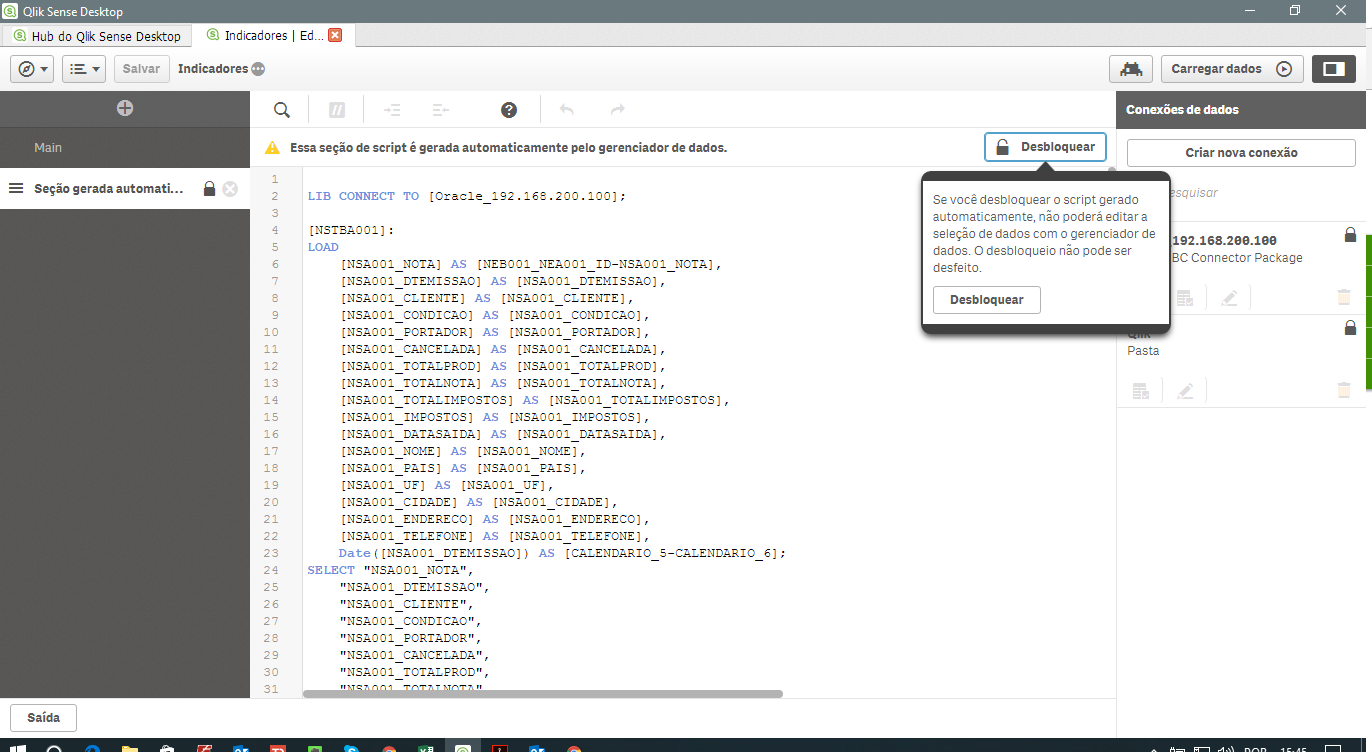Viewport: 1372px width, 752px height.
Task: Close the Indicadores tab
Action: tap(335, 35)
